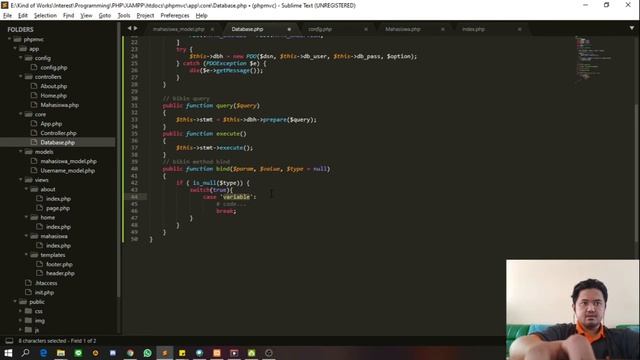Click line number 44 in the gutter
Viewport: 640px width, 360px height.
pyautogui.click(x=134, y=197)
